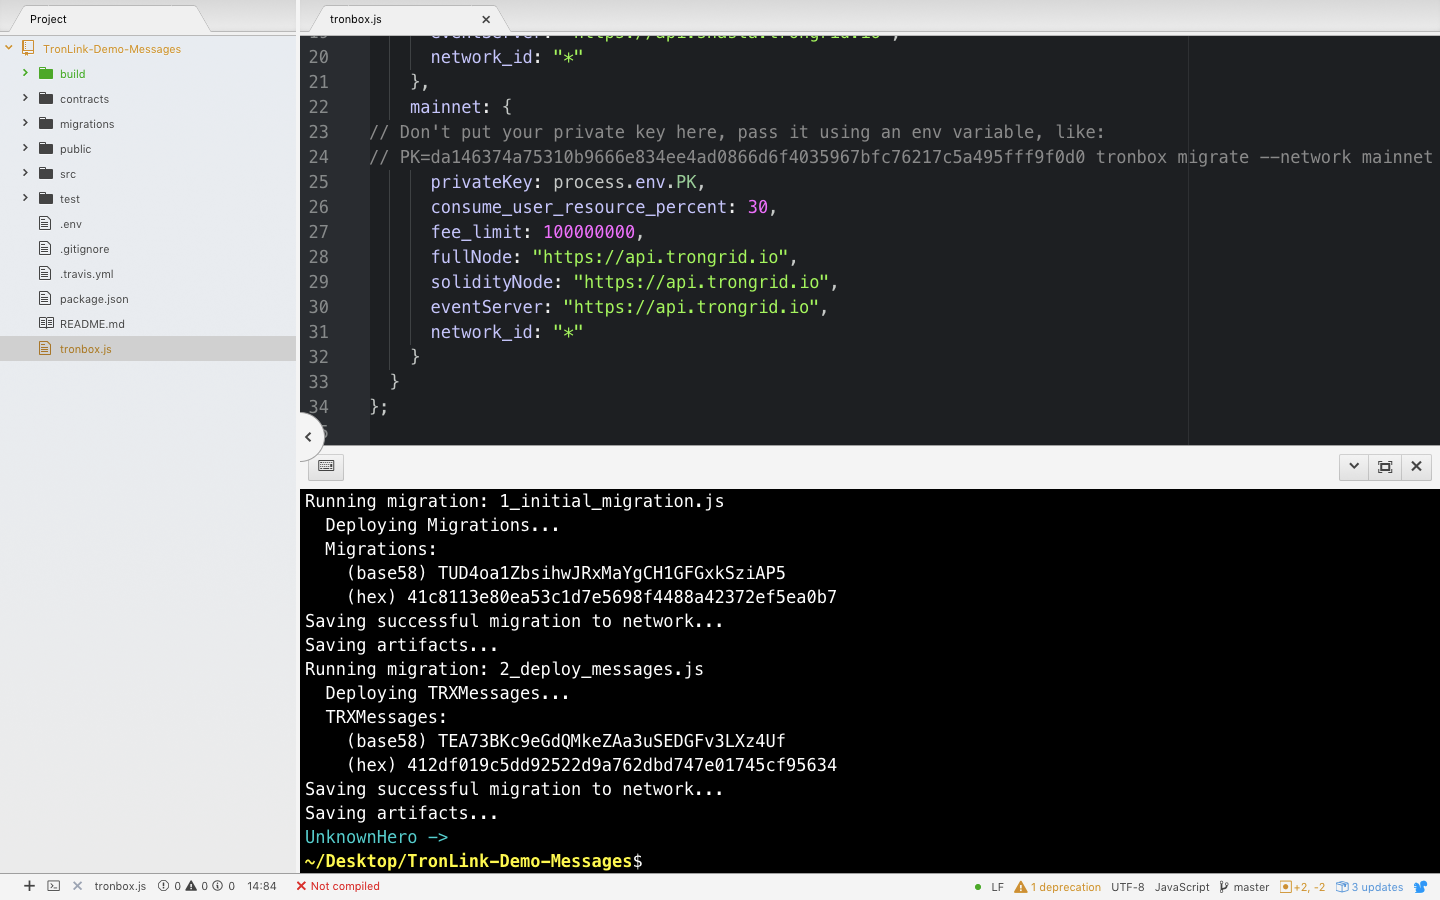Click the master branch name

(1251, 887)
